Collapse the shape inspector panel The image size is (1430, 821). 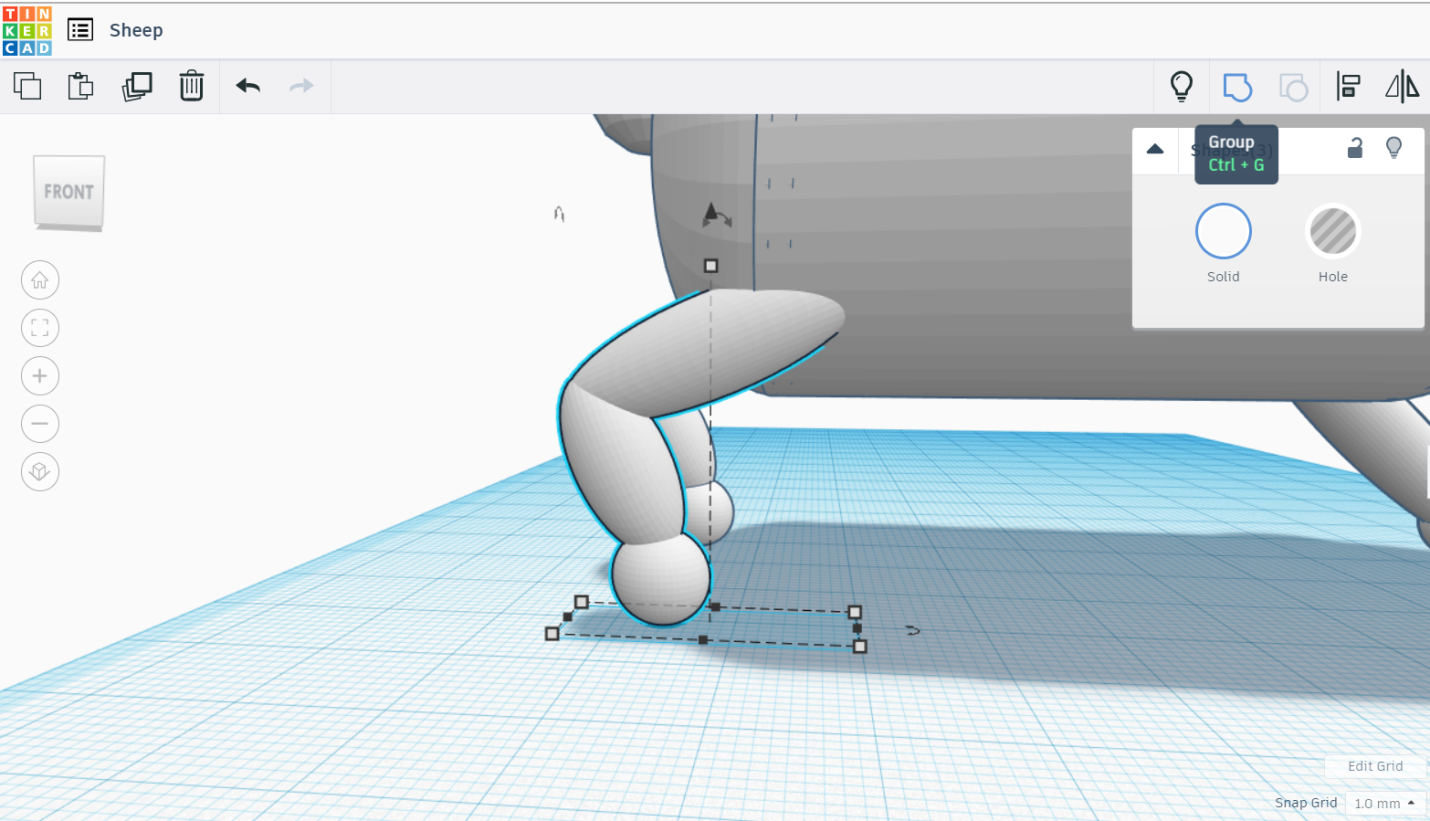(x=1155, y=149)
